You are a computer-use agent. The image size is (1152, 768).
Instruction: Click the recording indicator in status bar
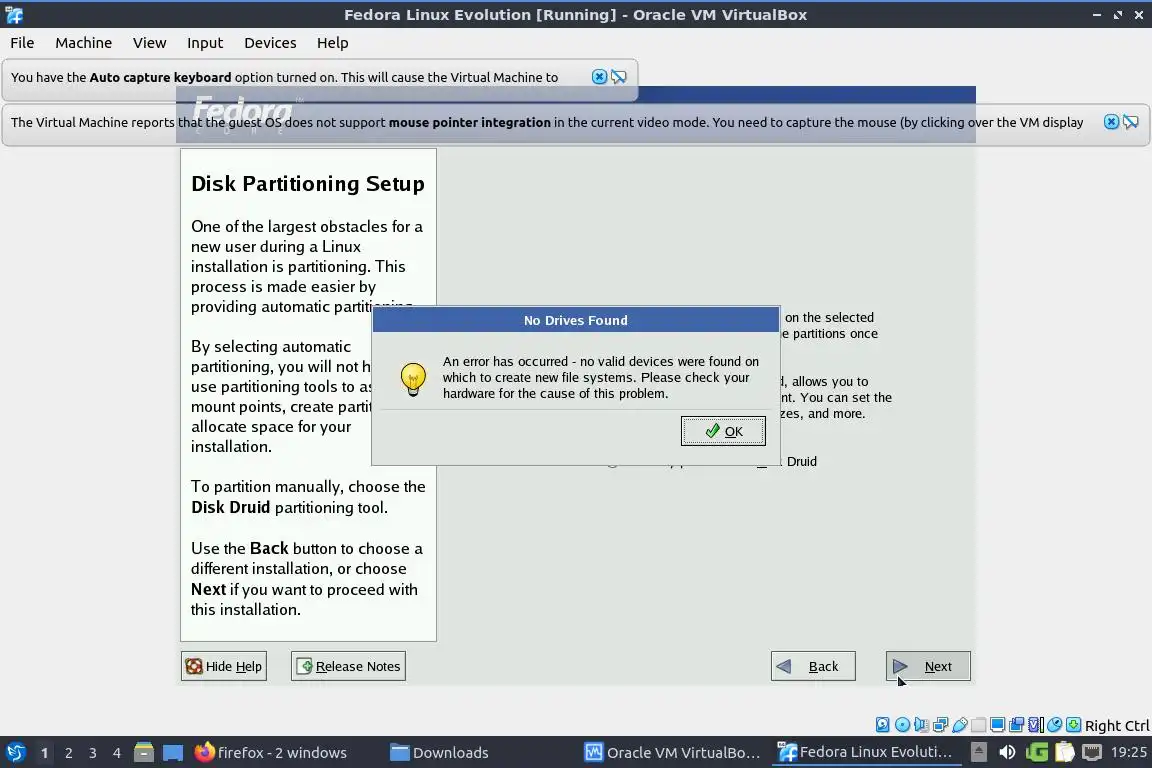[1016, 725]
